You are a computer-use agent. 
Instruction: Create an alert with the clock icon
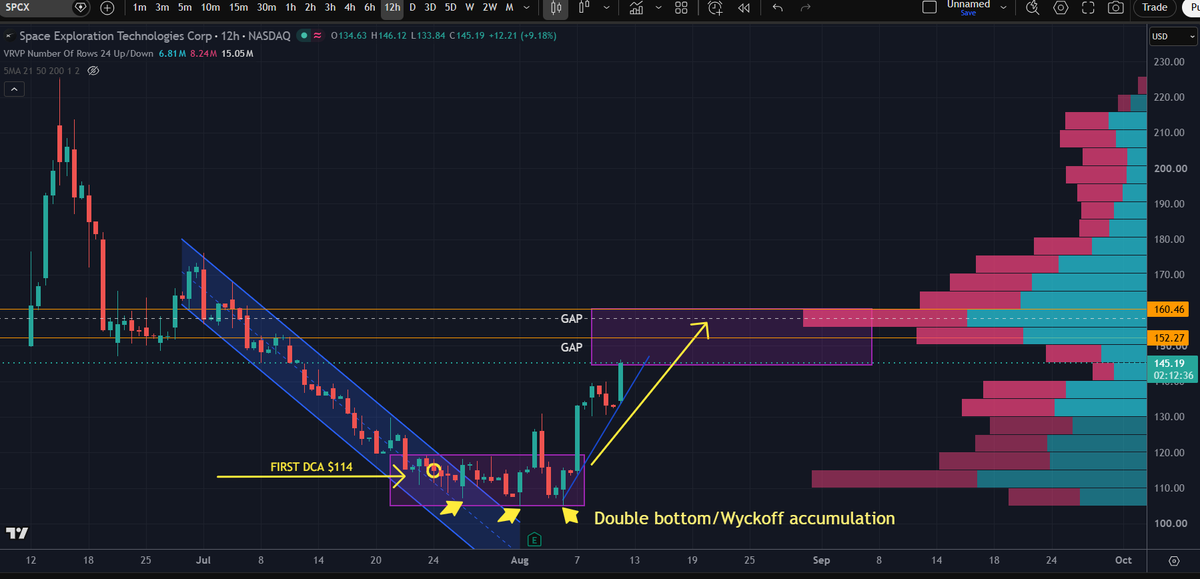pyautogui.click(x=715, y=7)
